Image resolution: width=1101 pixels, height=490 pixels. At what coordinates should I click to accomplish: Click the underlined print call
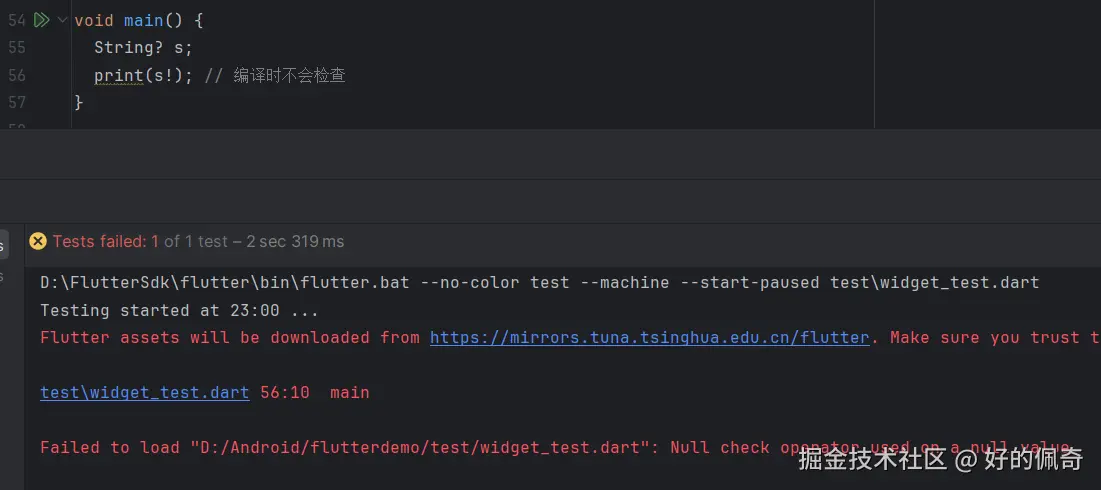pyautogui.click(x=118, y=75)
